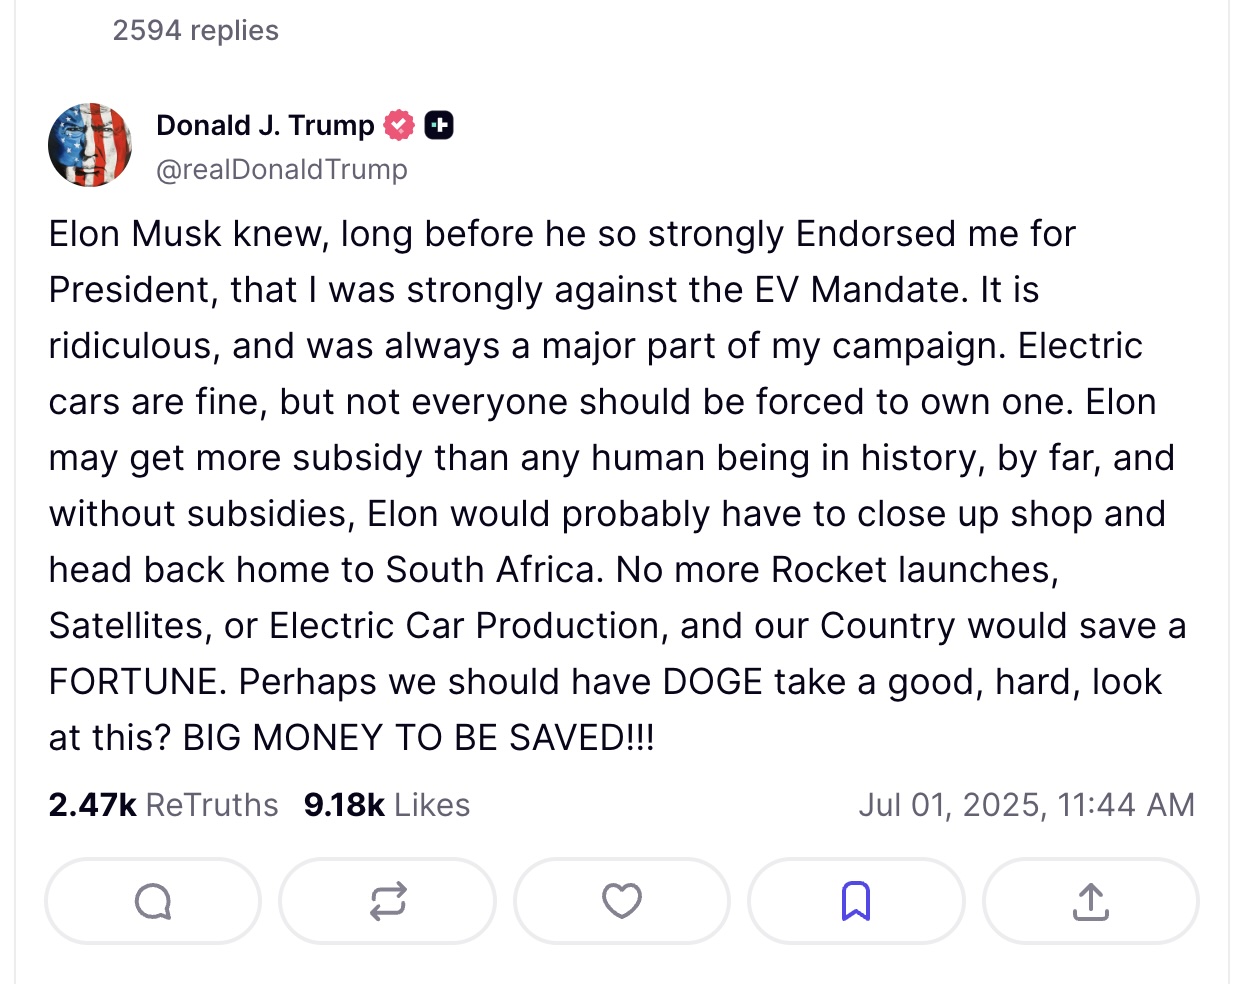Toggle the bookmark icon on this post
1234x984 pixels.
[x=856, y=901]
